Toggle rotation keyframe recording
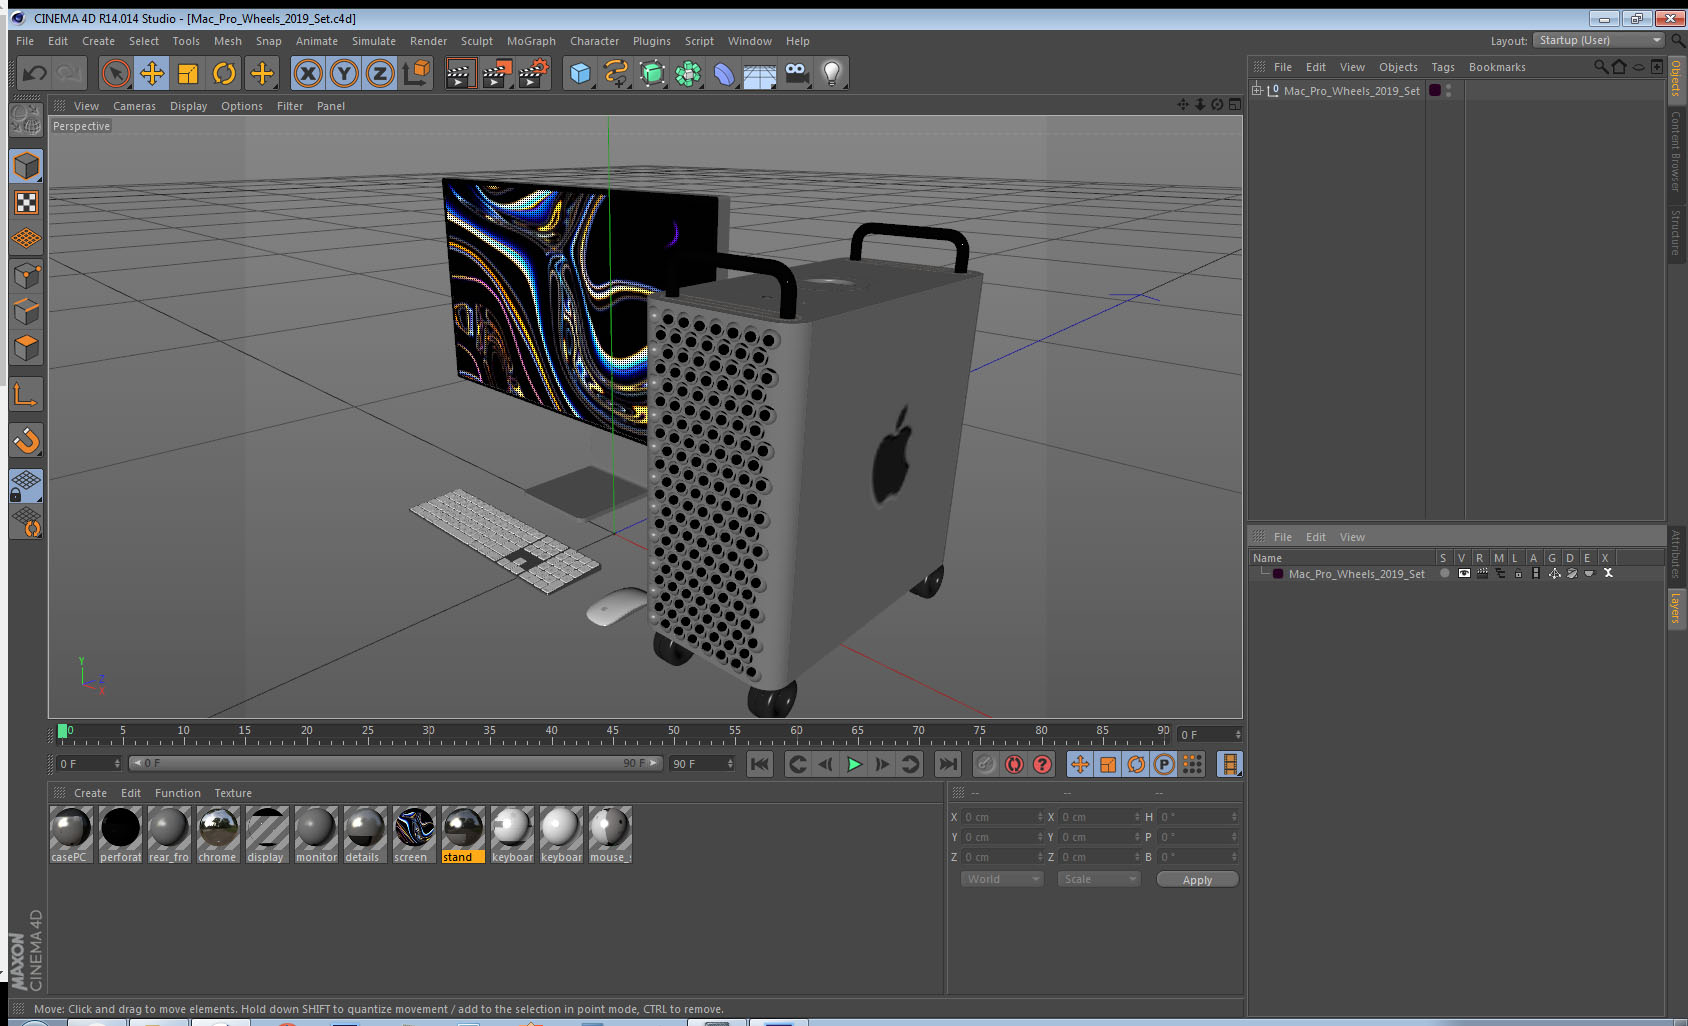Screen dimensions: 1688x1026 coord(1136,764)
